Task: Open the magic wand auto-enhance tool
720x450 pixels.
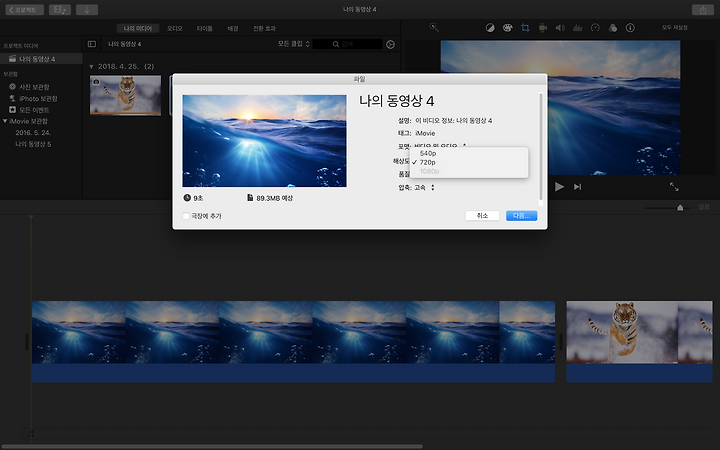Action: (434, 28)
